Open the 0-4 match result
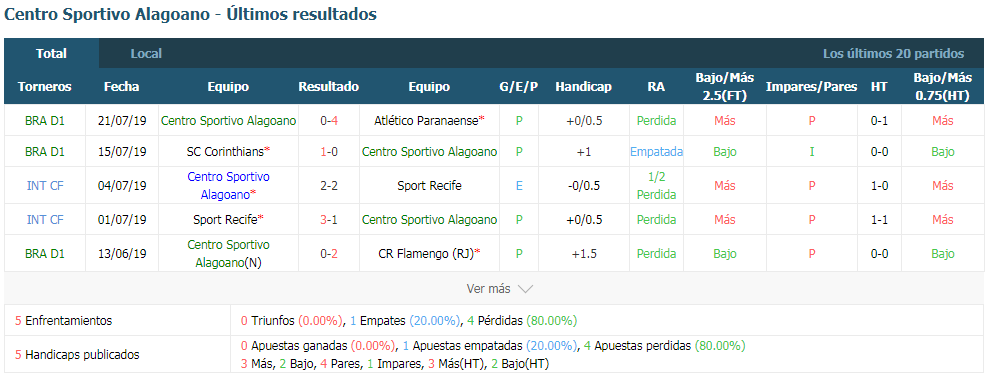This screenshot has height=377, width=985. [x=329, y=121]
